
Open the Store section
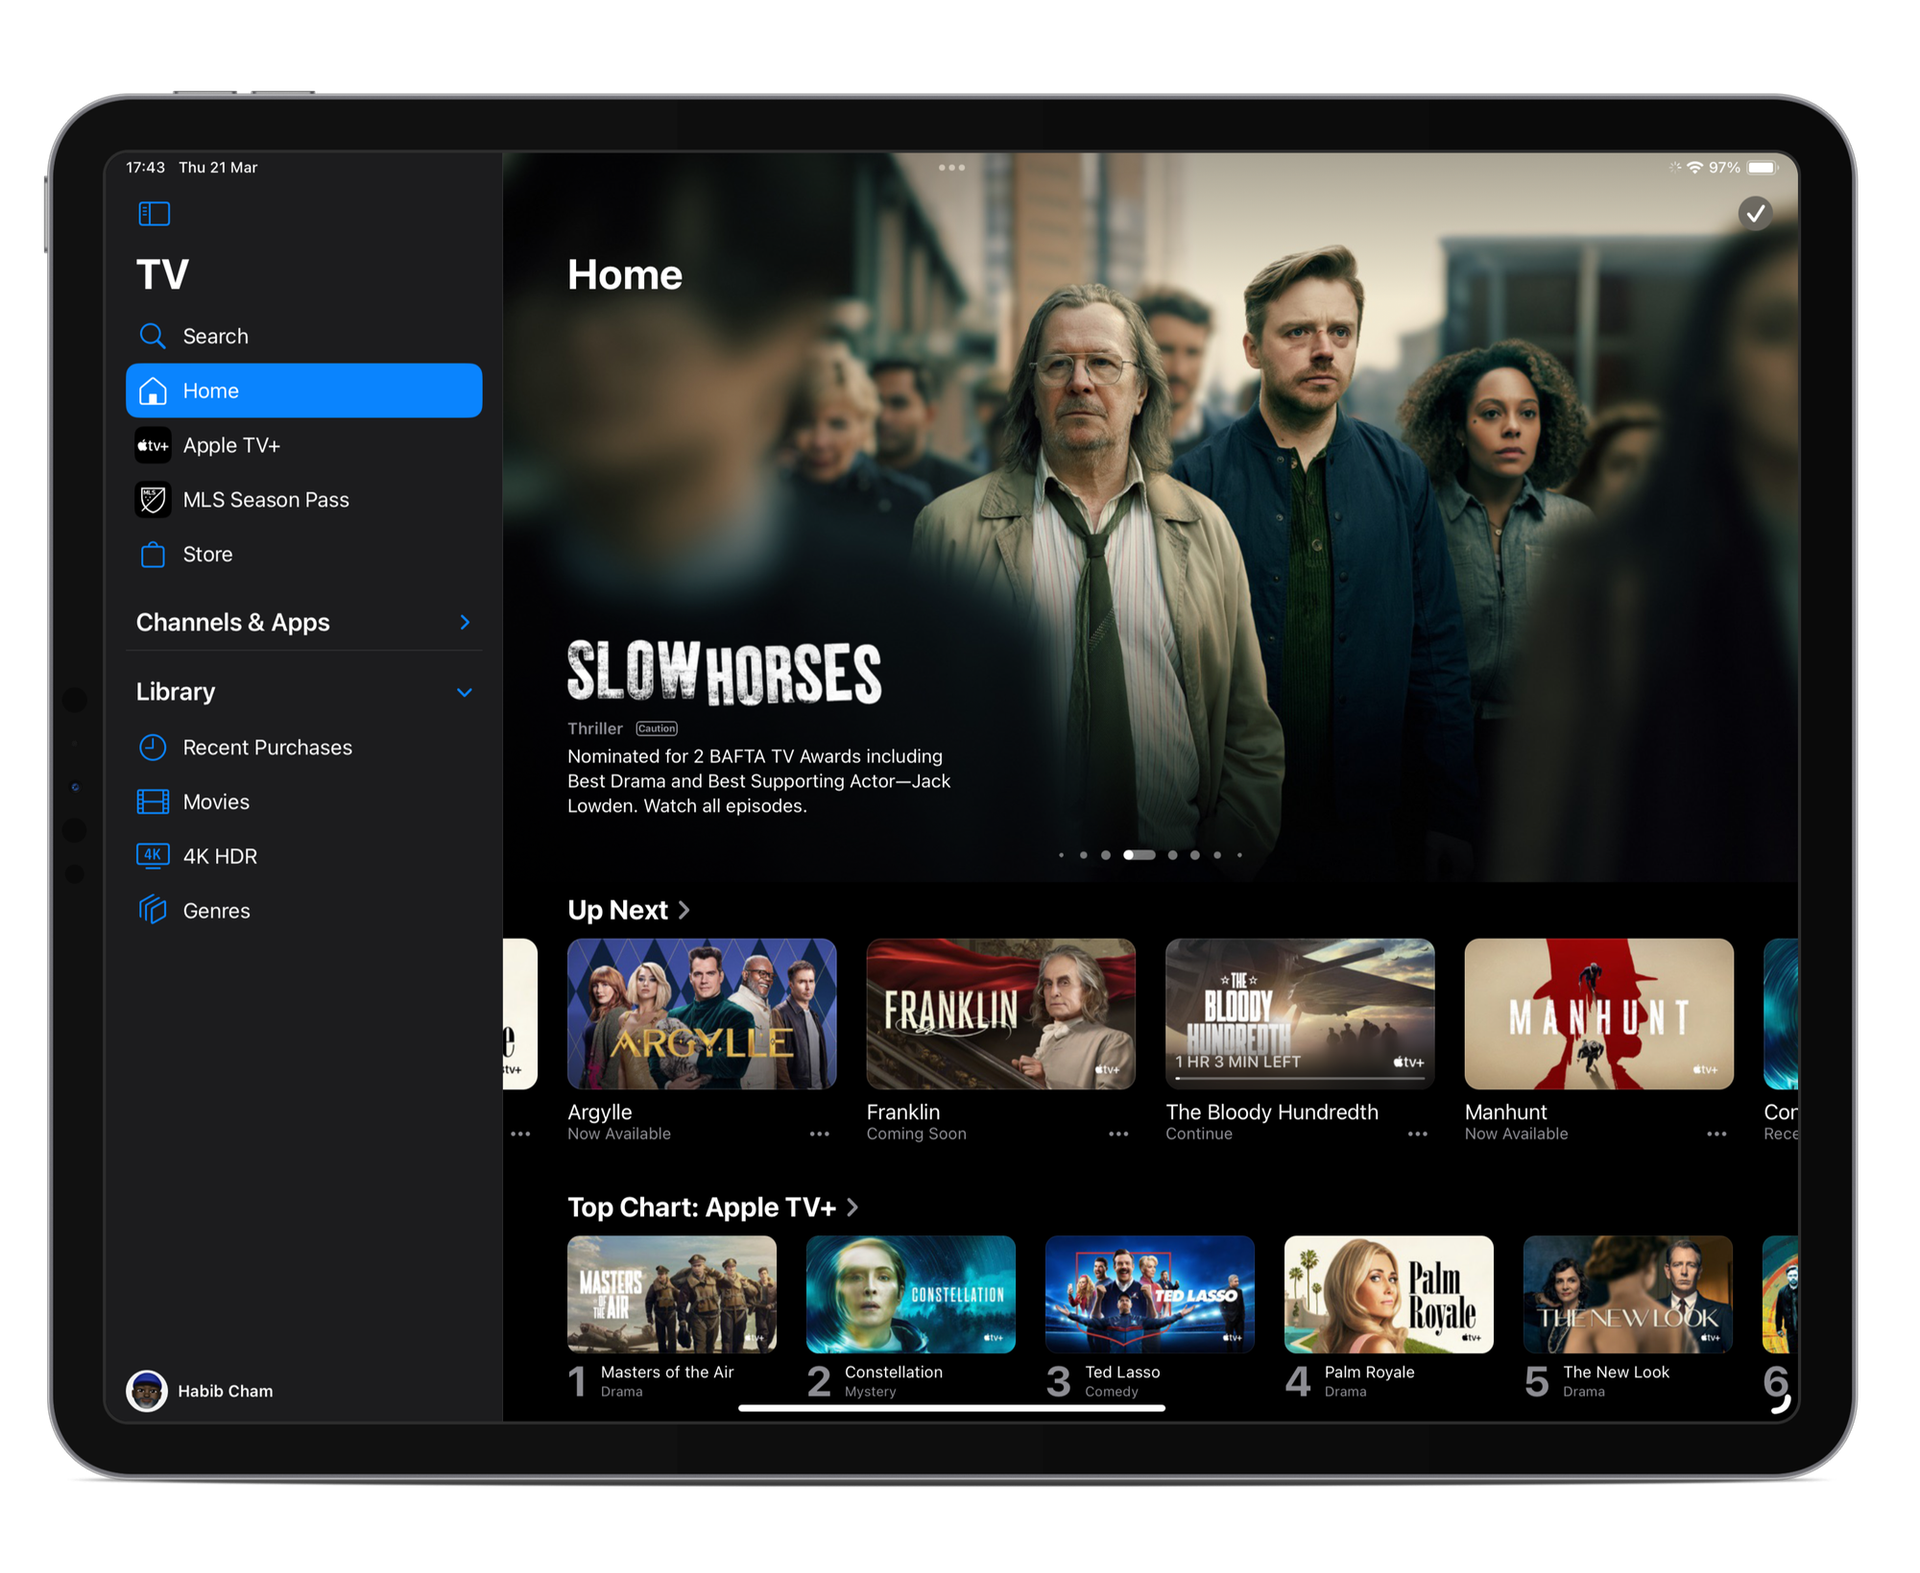coord(152,554)
